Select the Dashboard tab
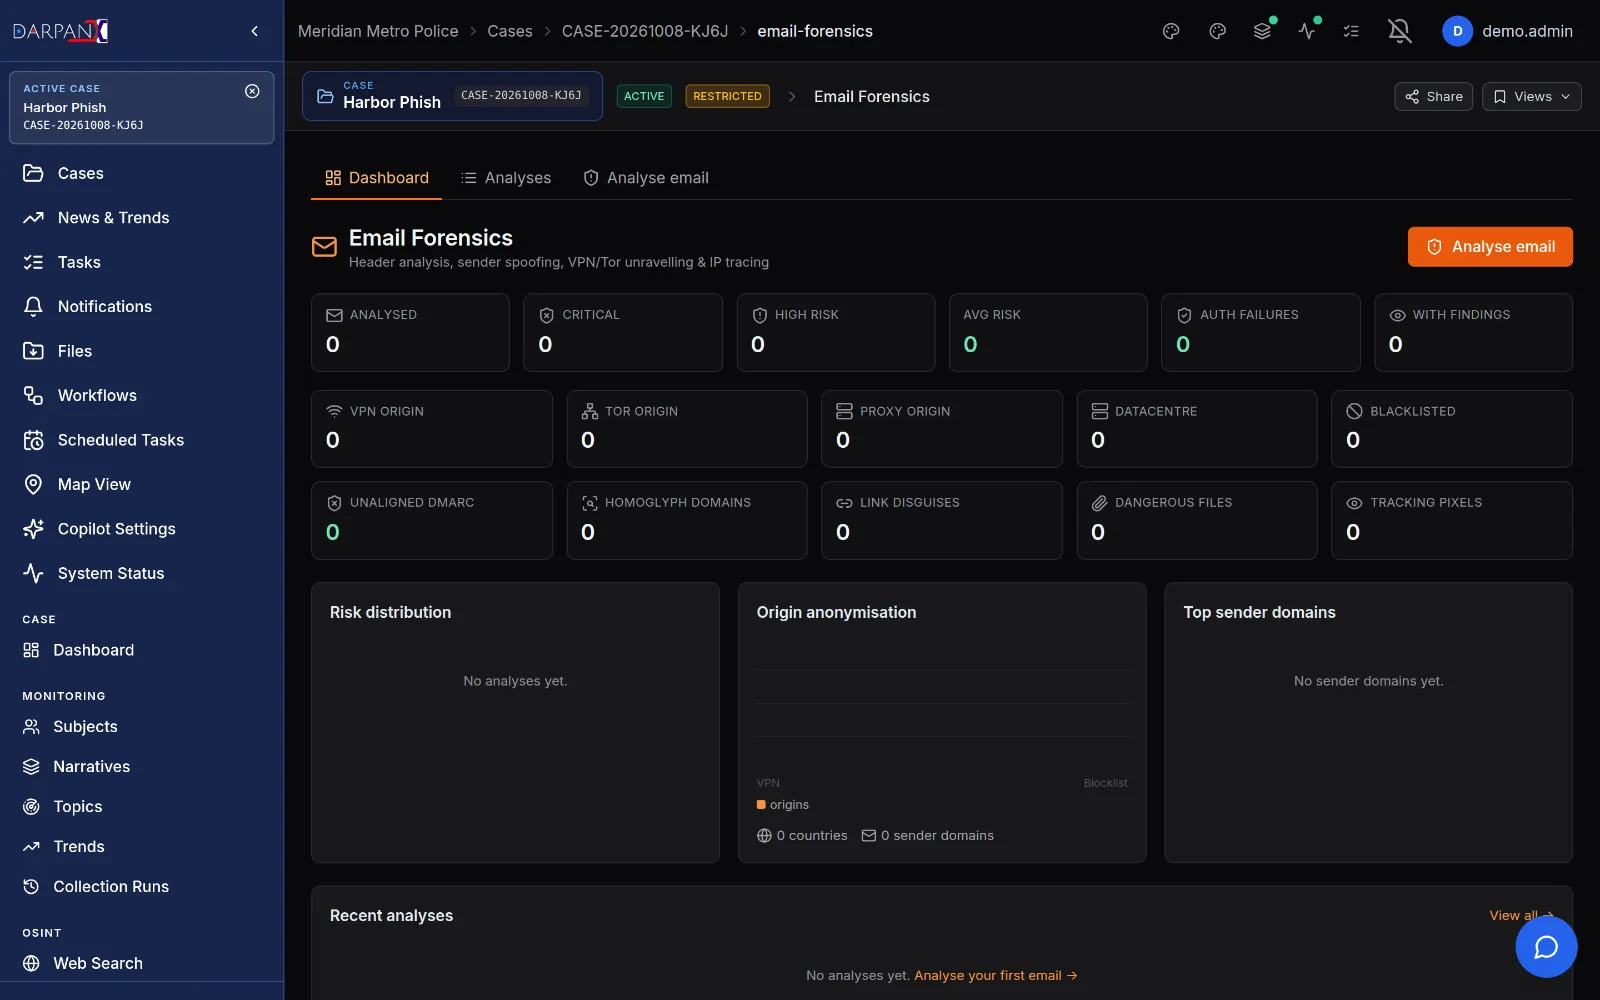This screenshot has width=1600, height=1000. pyautogui.click(x=377, y=178)
